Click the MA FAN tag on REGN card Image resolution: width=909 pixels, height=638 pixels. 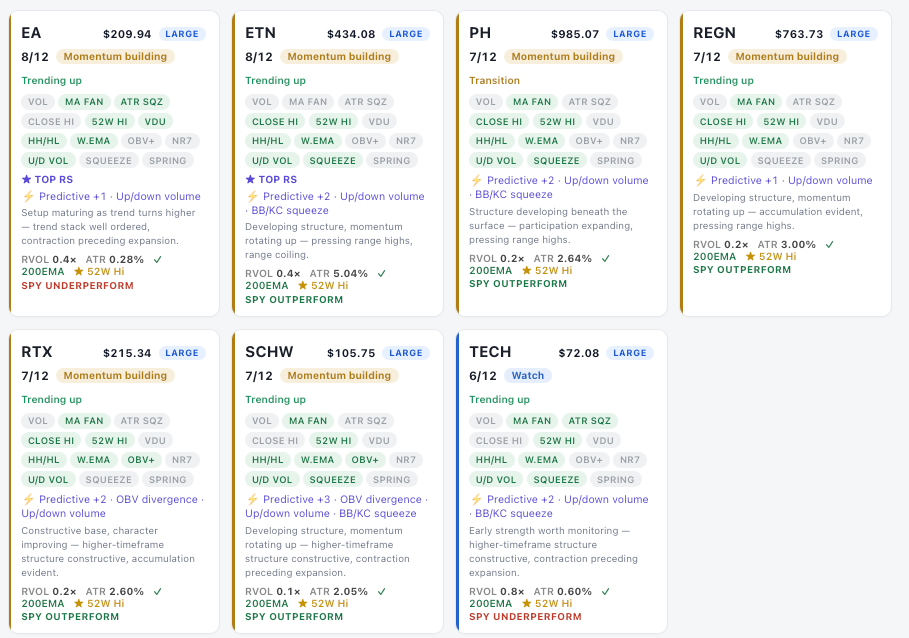756,102
